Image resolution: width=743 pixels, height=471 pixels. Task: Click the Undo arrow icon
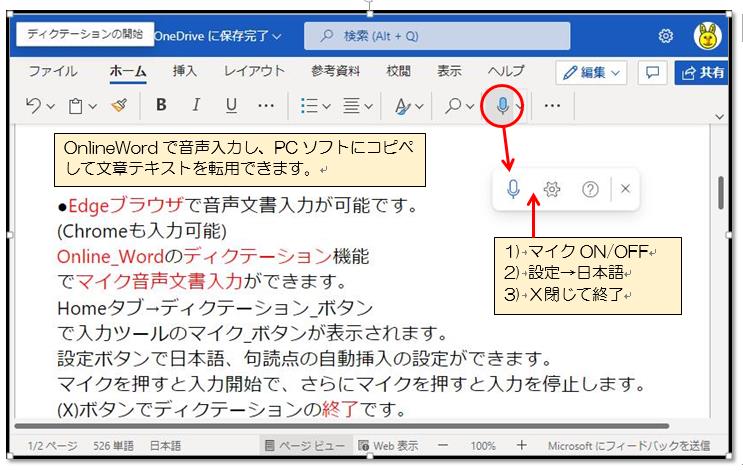coord(33,105)
